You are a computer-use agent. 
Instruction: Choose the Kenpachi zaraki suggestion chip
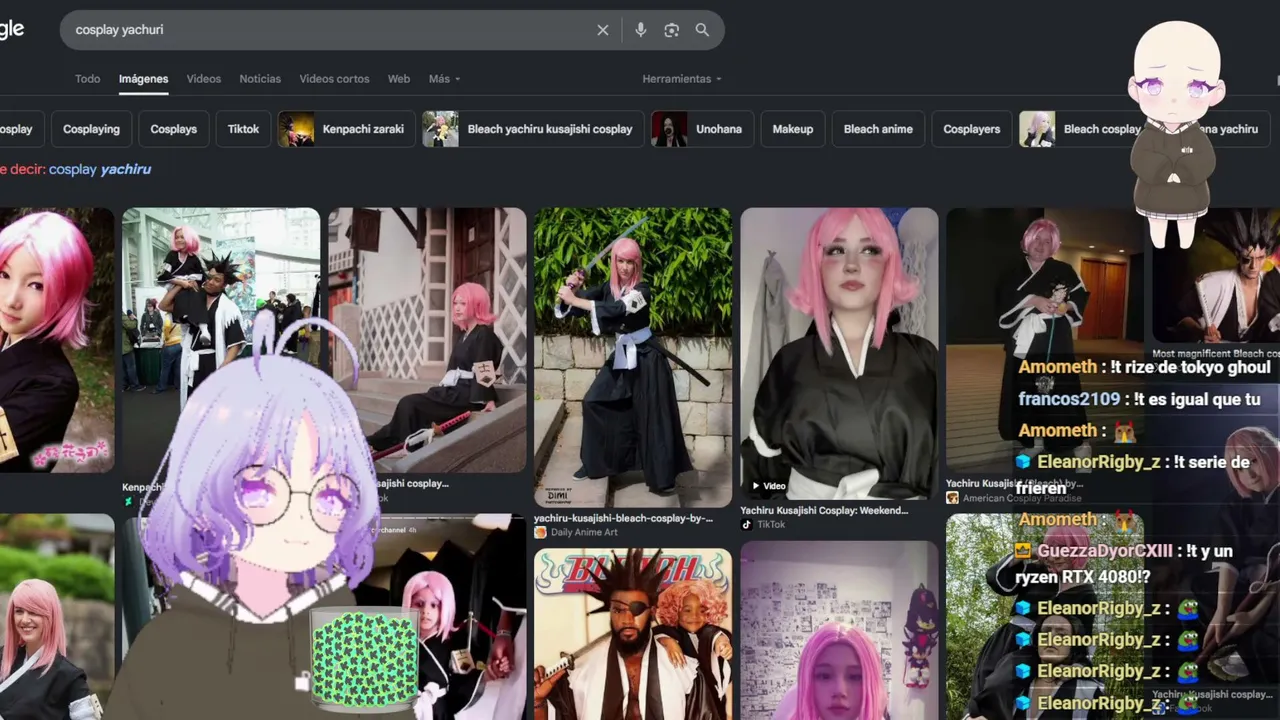pos(347,129)
